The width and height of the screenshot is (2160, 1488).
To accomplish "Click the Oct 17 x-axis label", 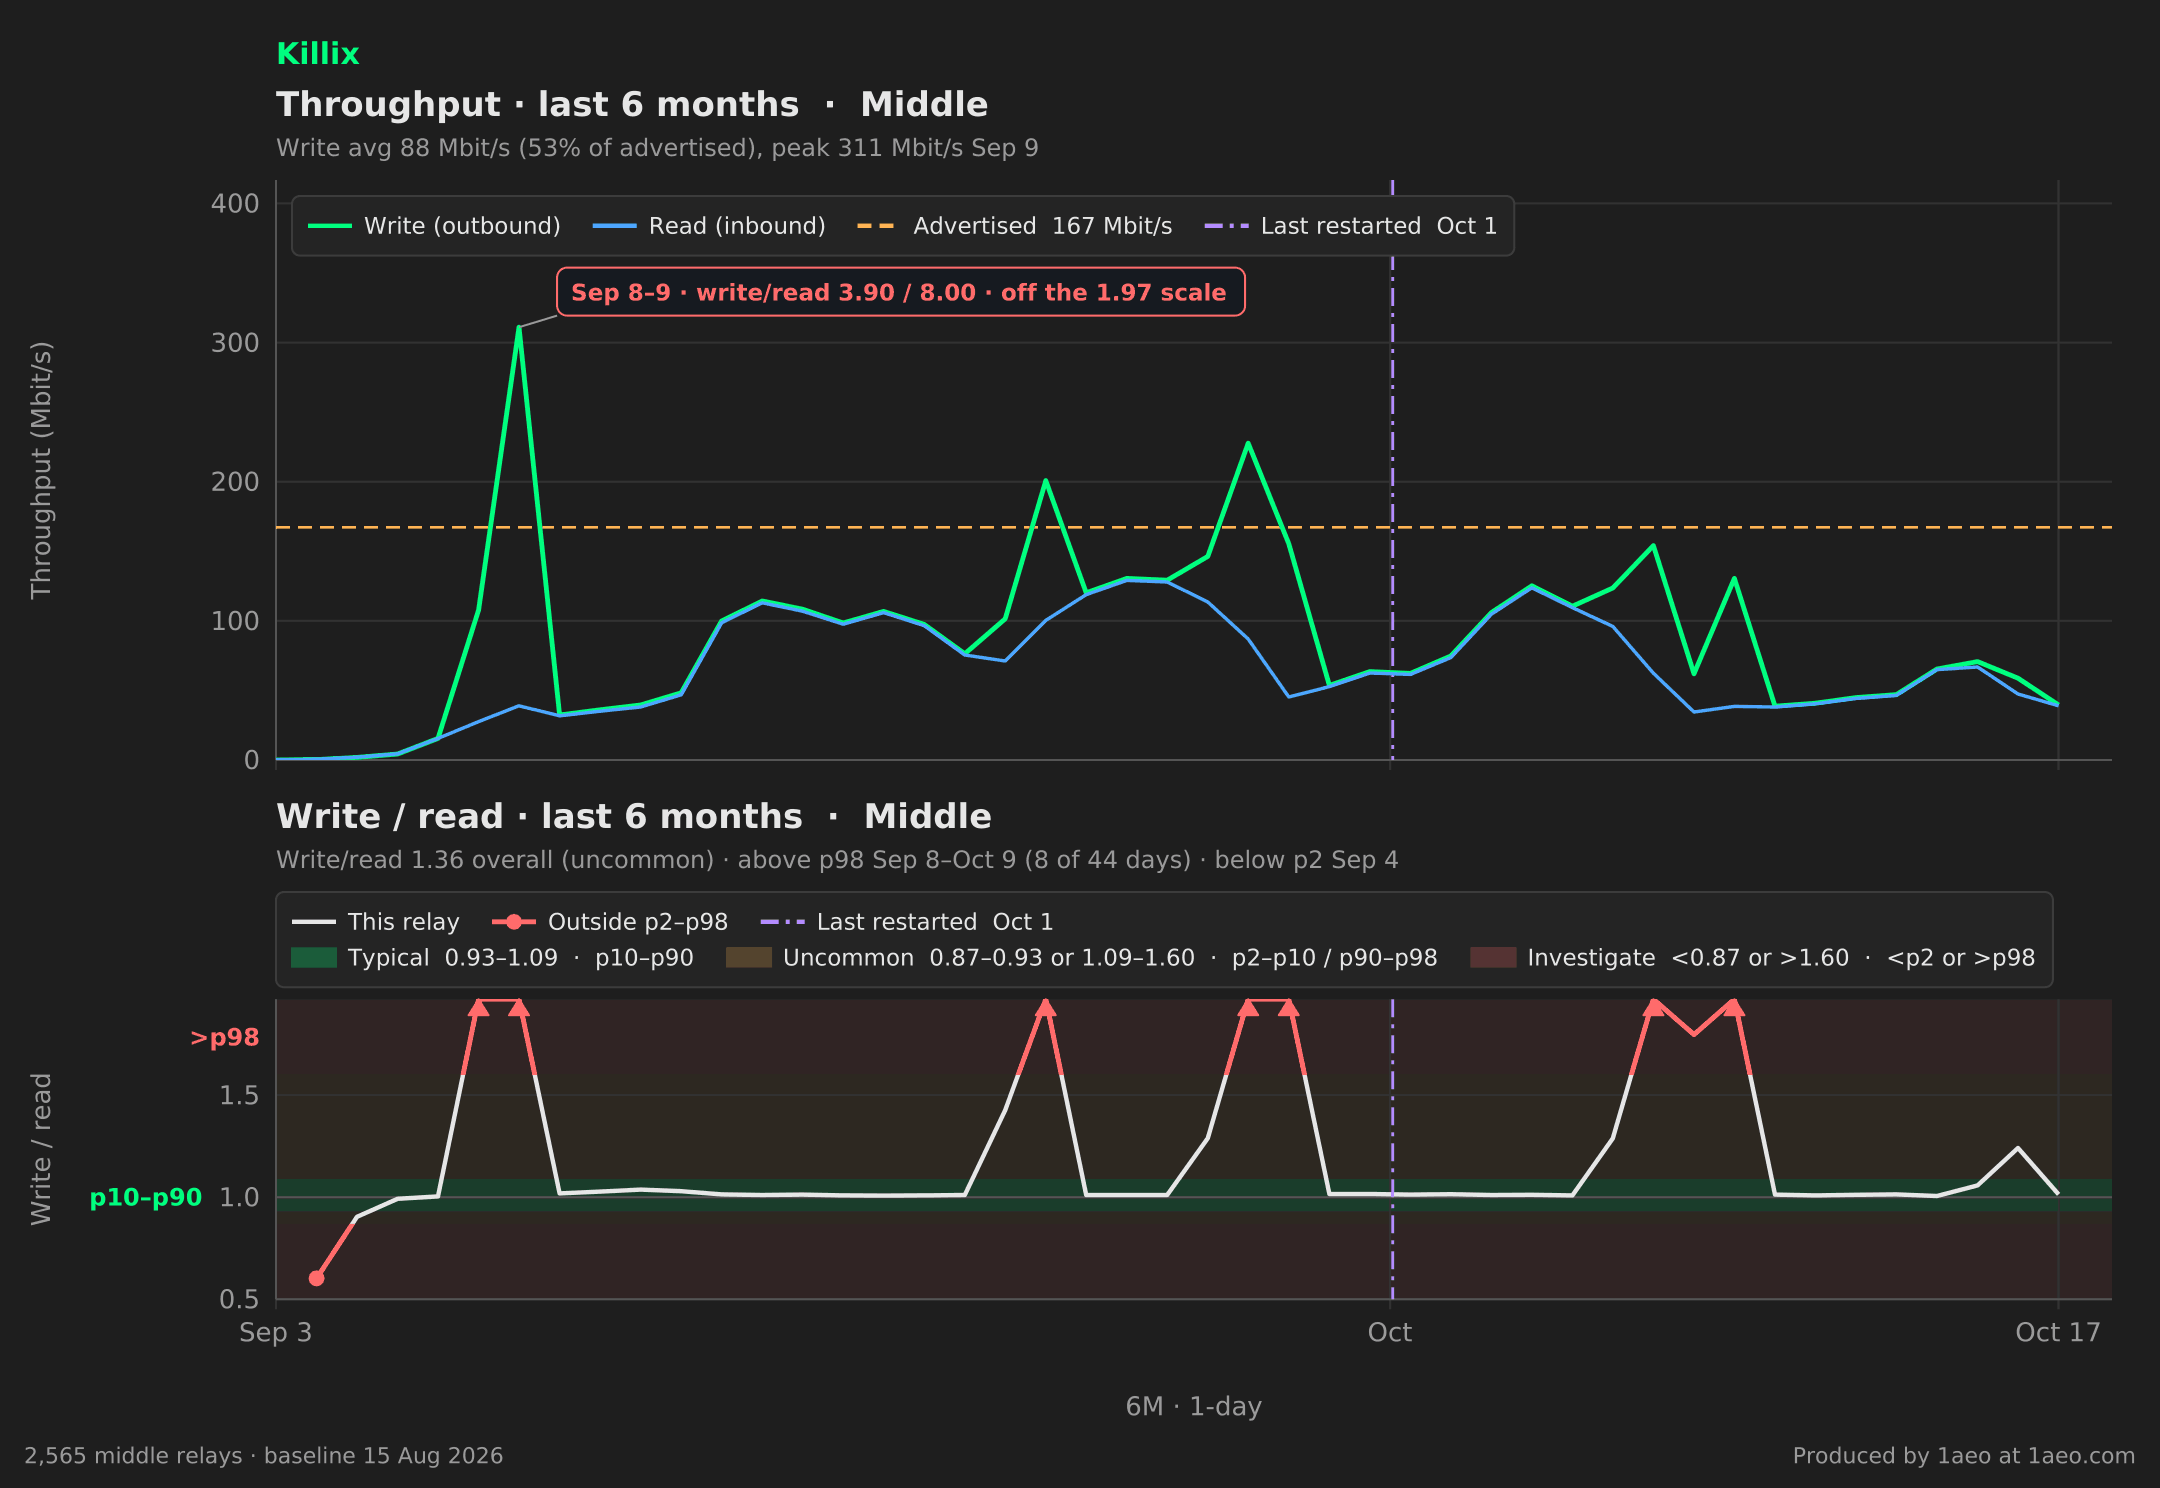I will [2058, 1333].
